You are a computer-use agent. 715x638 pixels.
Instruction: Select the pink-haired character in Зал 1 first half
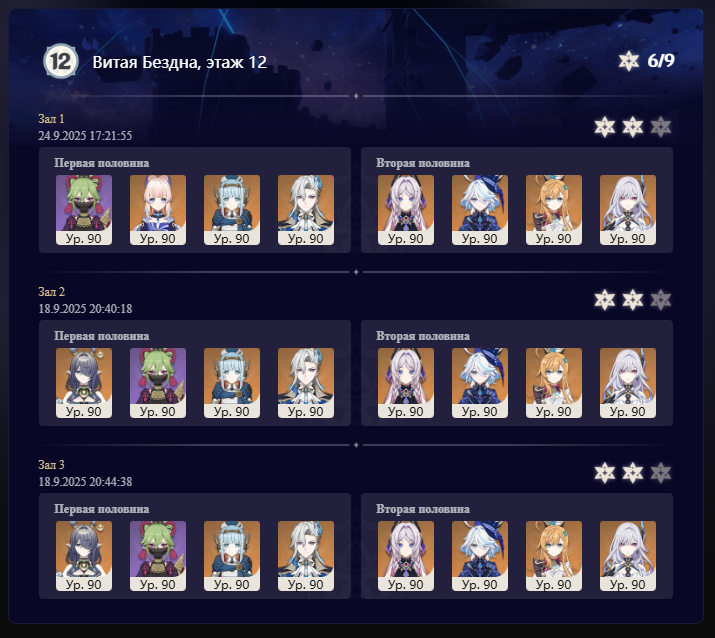(158, 210)
